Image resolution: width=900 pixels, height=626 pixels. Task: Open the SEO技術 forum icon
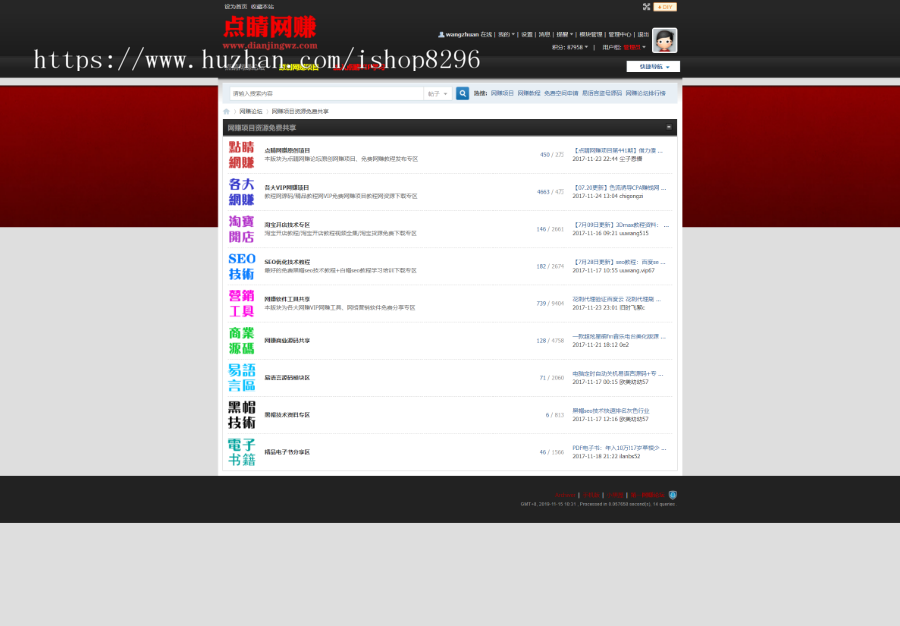pos(241,266)
